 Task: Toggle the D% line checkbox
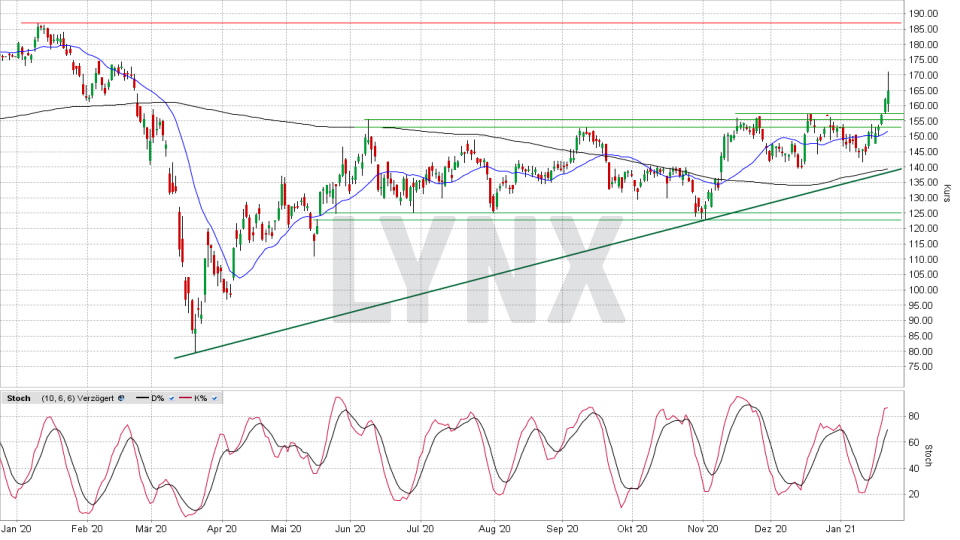tap(171, 399)
